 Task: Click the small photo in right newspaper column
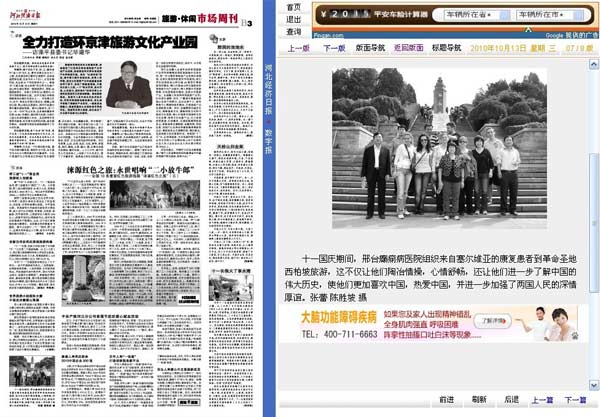pyautogui.click(x=231, y=287)
